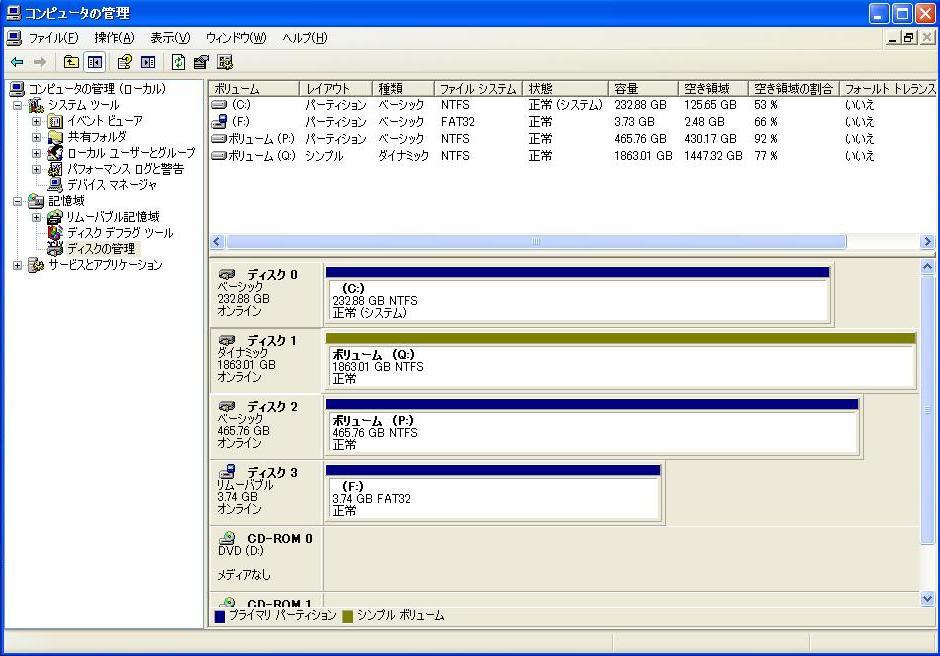Click the ボリューム (Q:) drive icon in list
940x656 pixels.
(219, 155)
